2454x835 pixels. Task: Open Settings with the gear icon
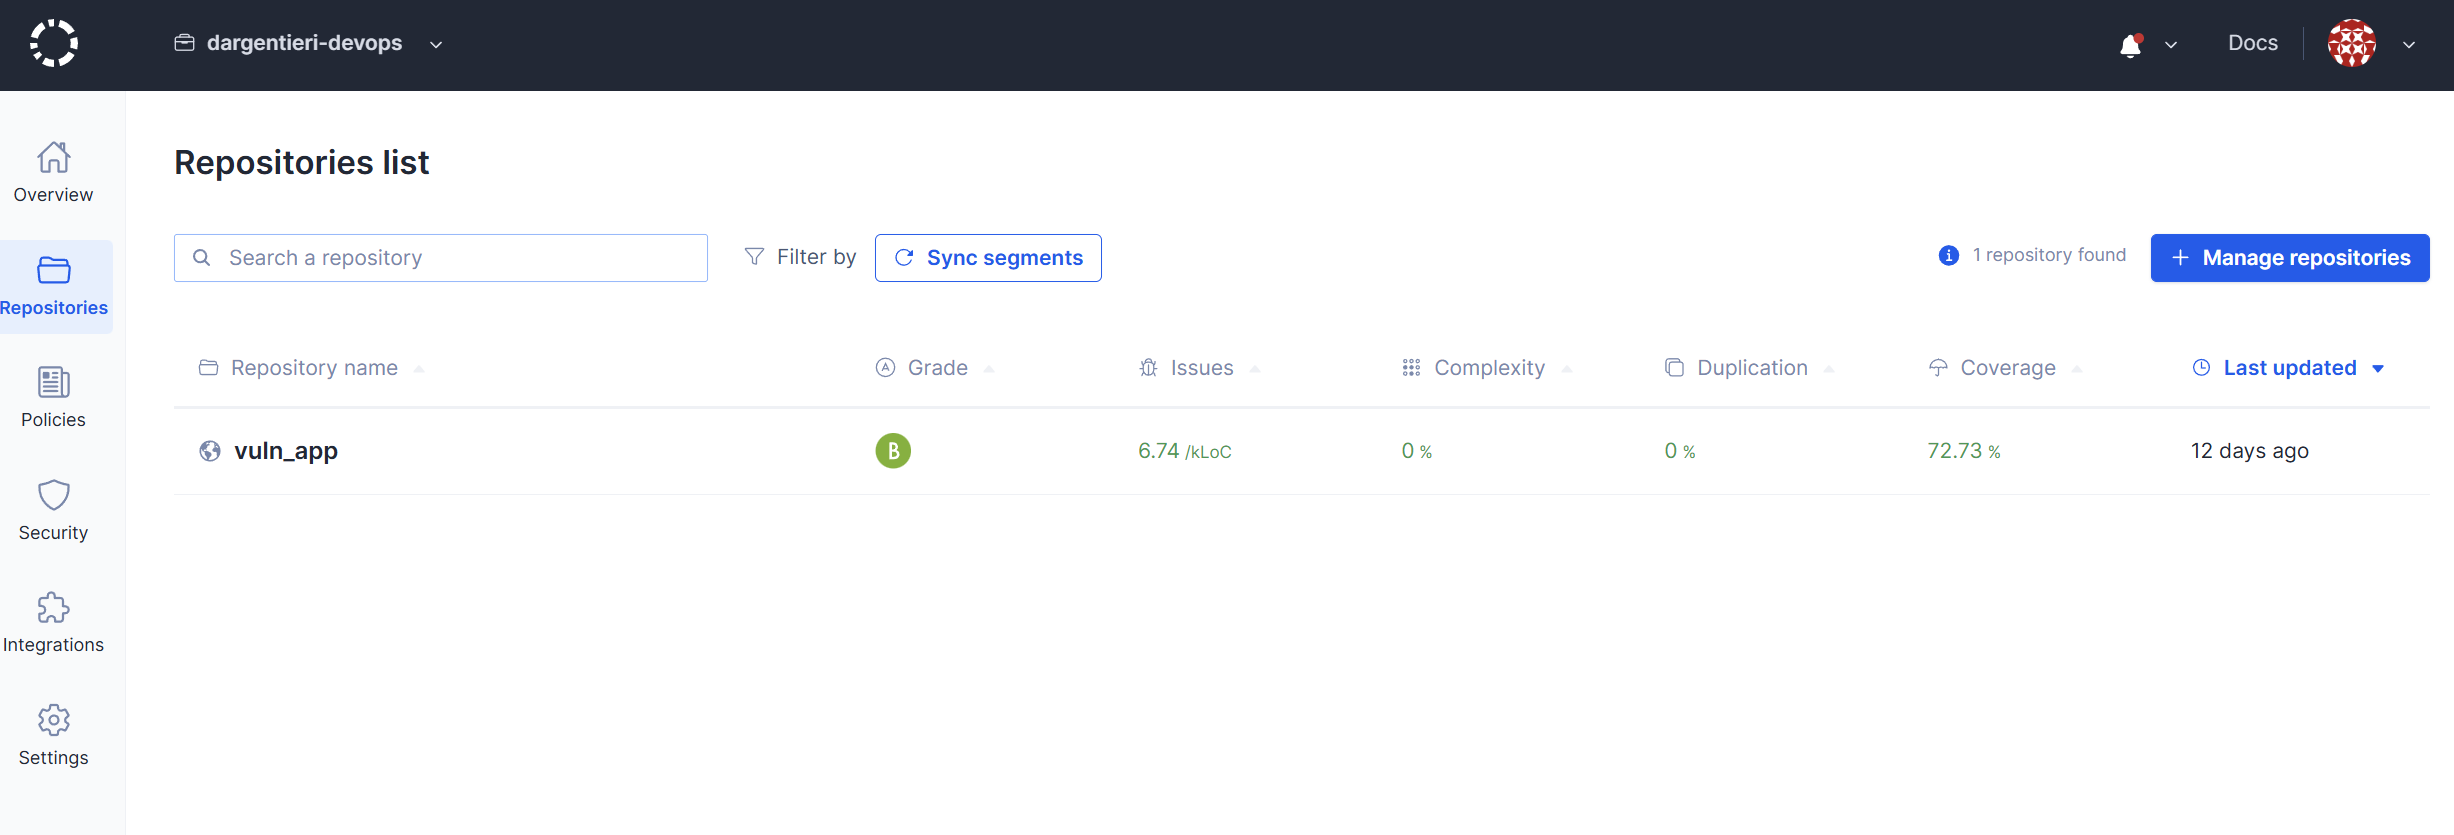coord(53,736)
